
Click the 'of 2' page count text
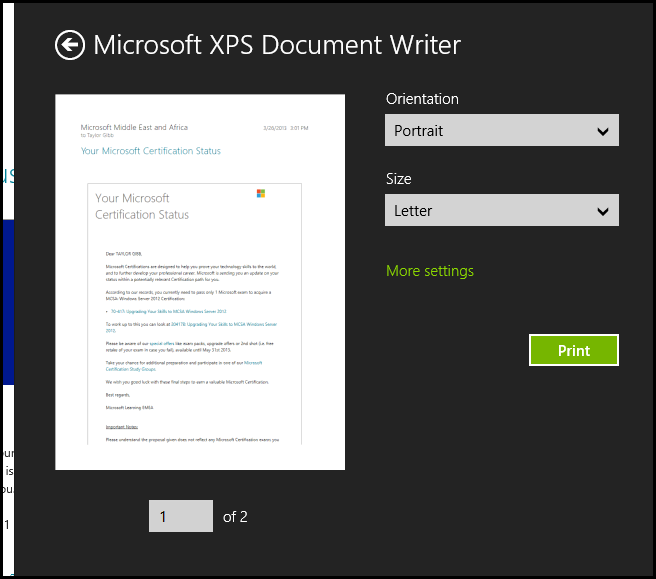tap(235, 517)
